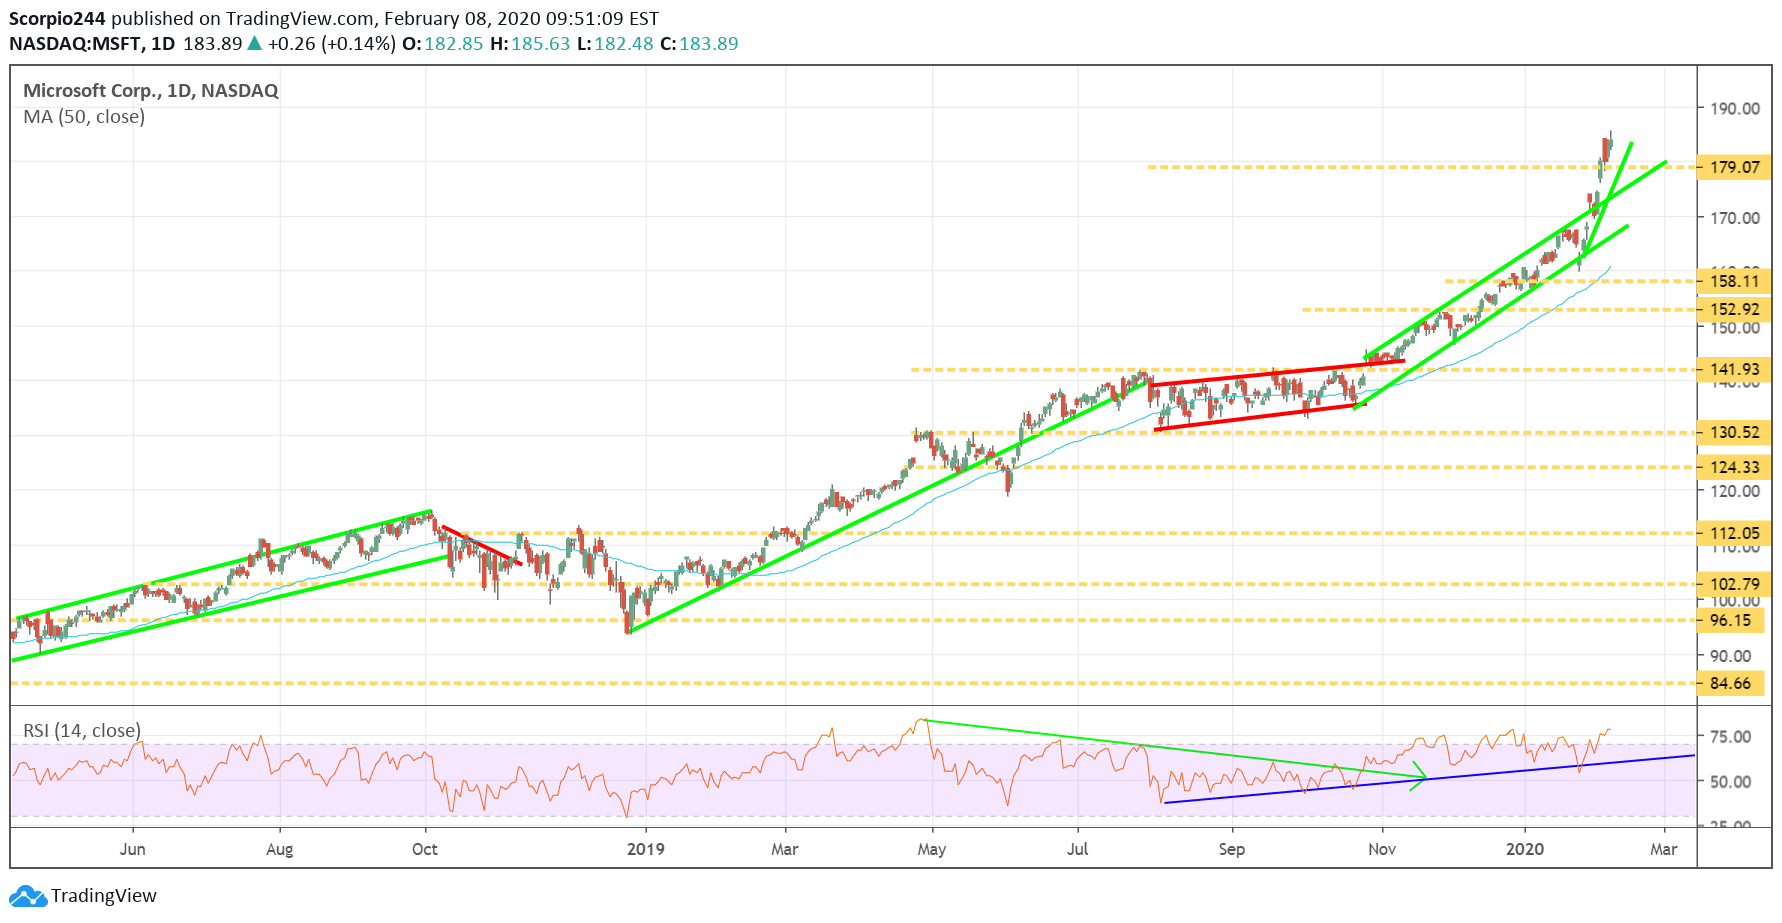The width and height of the screenshot is (1782, 923).
Task: Click the TradingView brand text at bottom
Action: click(x=104, y=896)
